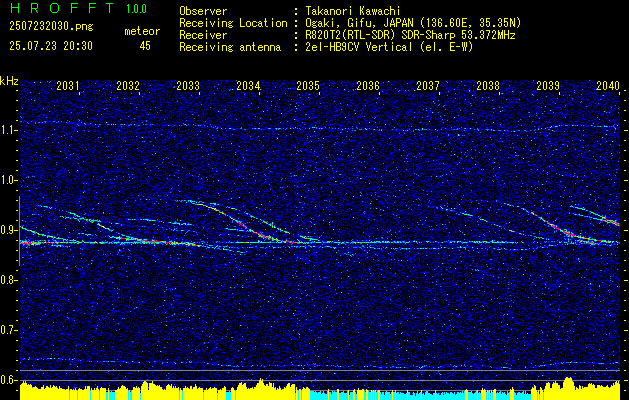
Task: Click the 2038 time marker
Action: click(488, 85)
